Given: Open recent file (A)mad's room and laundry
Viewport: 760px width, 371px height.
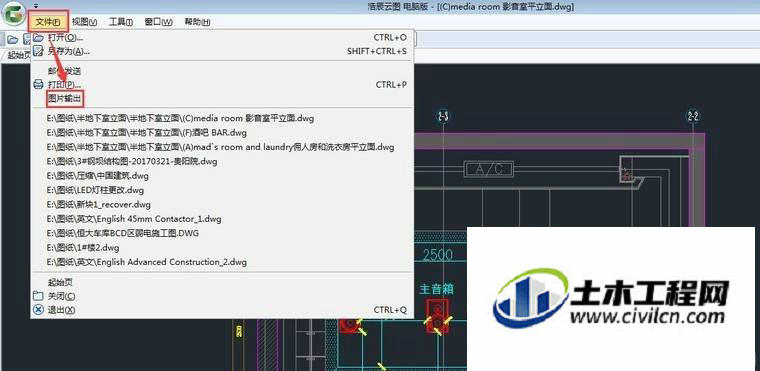Looking at the screenshot, I should [x=222, y=147].
